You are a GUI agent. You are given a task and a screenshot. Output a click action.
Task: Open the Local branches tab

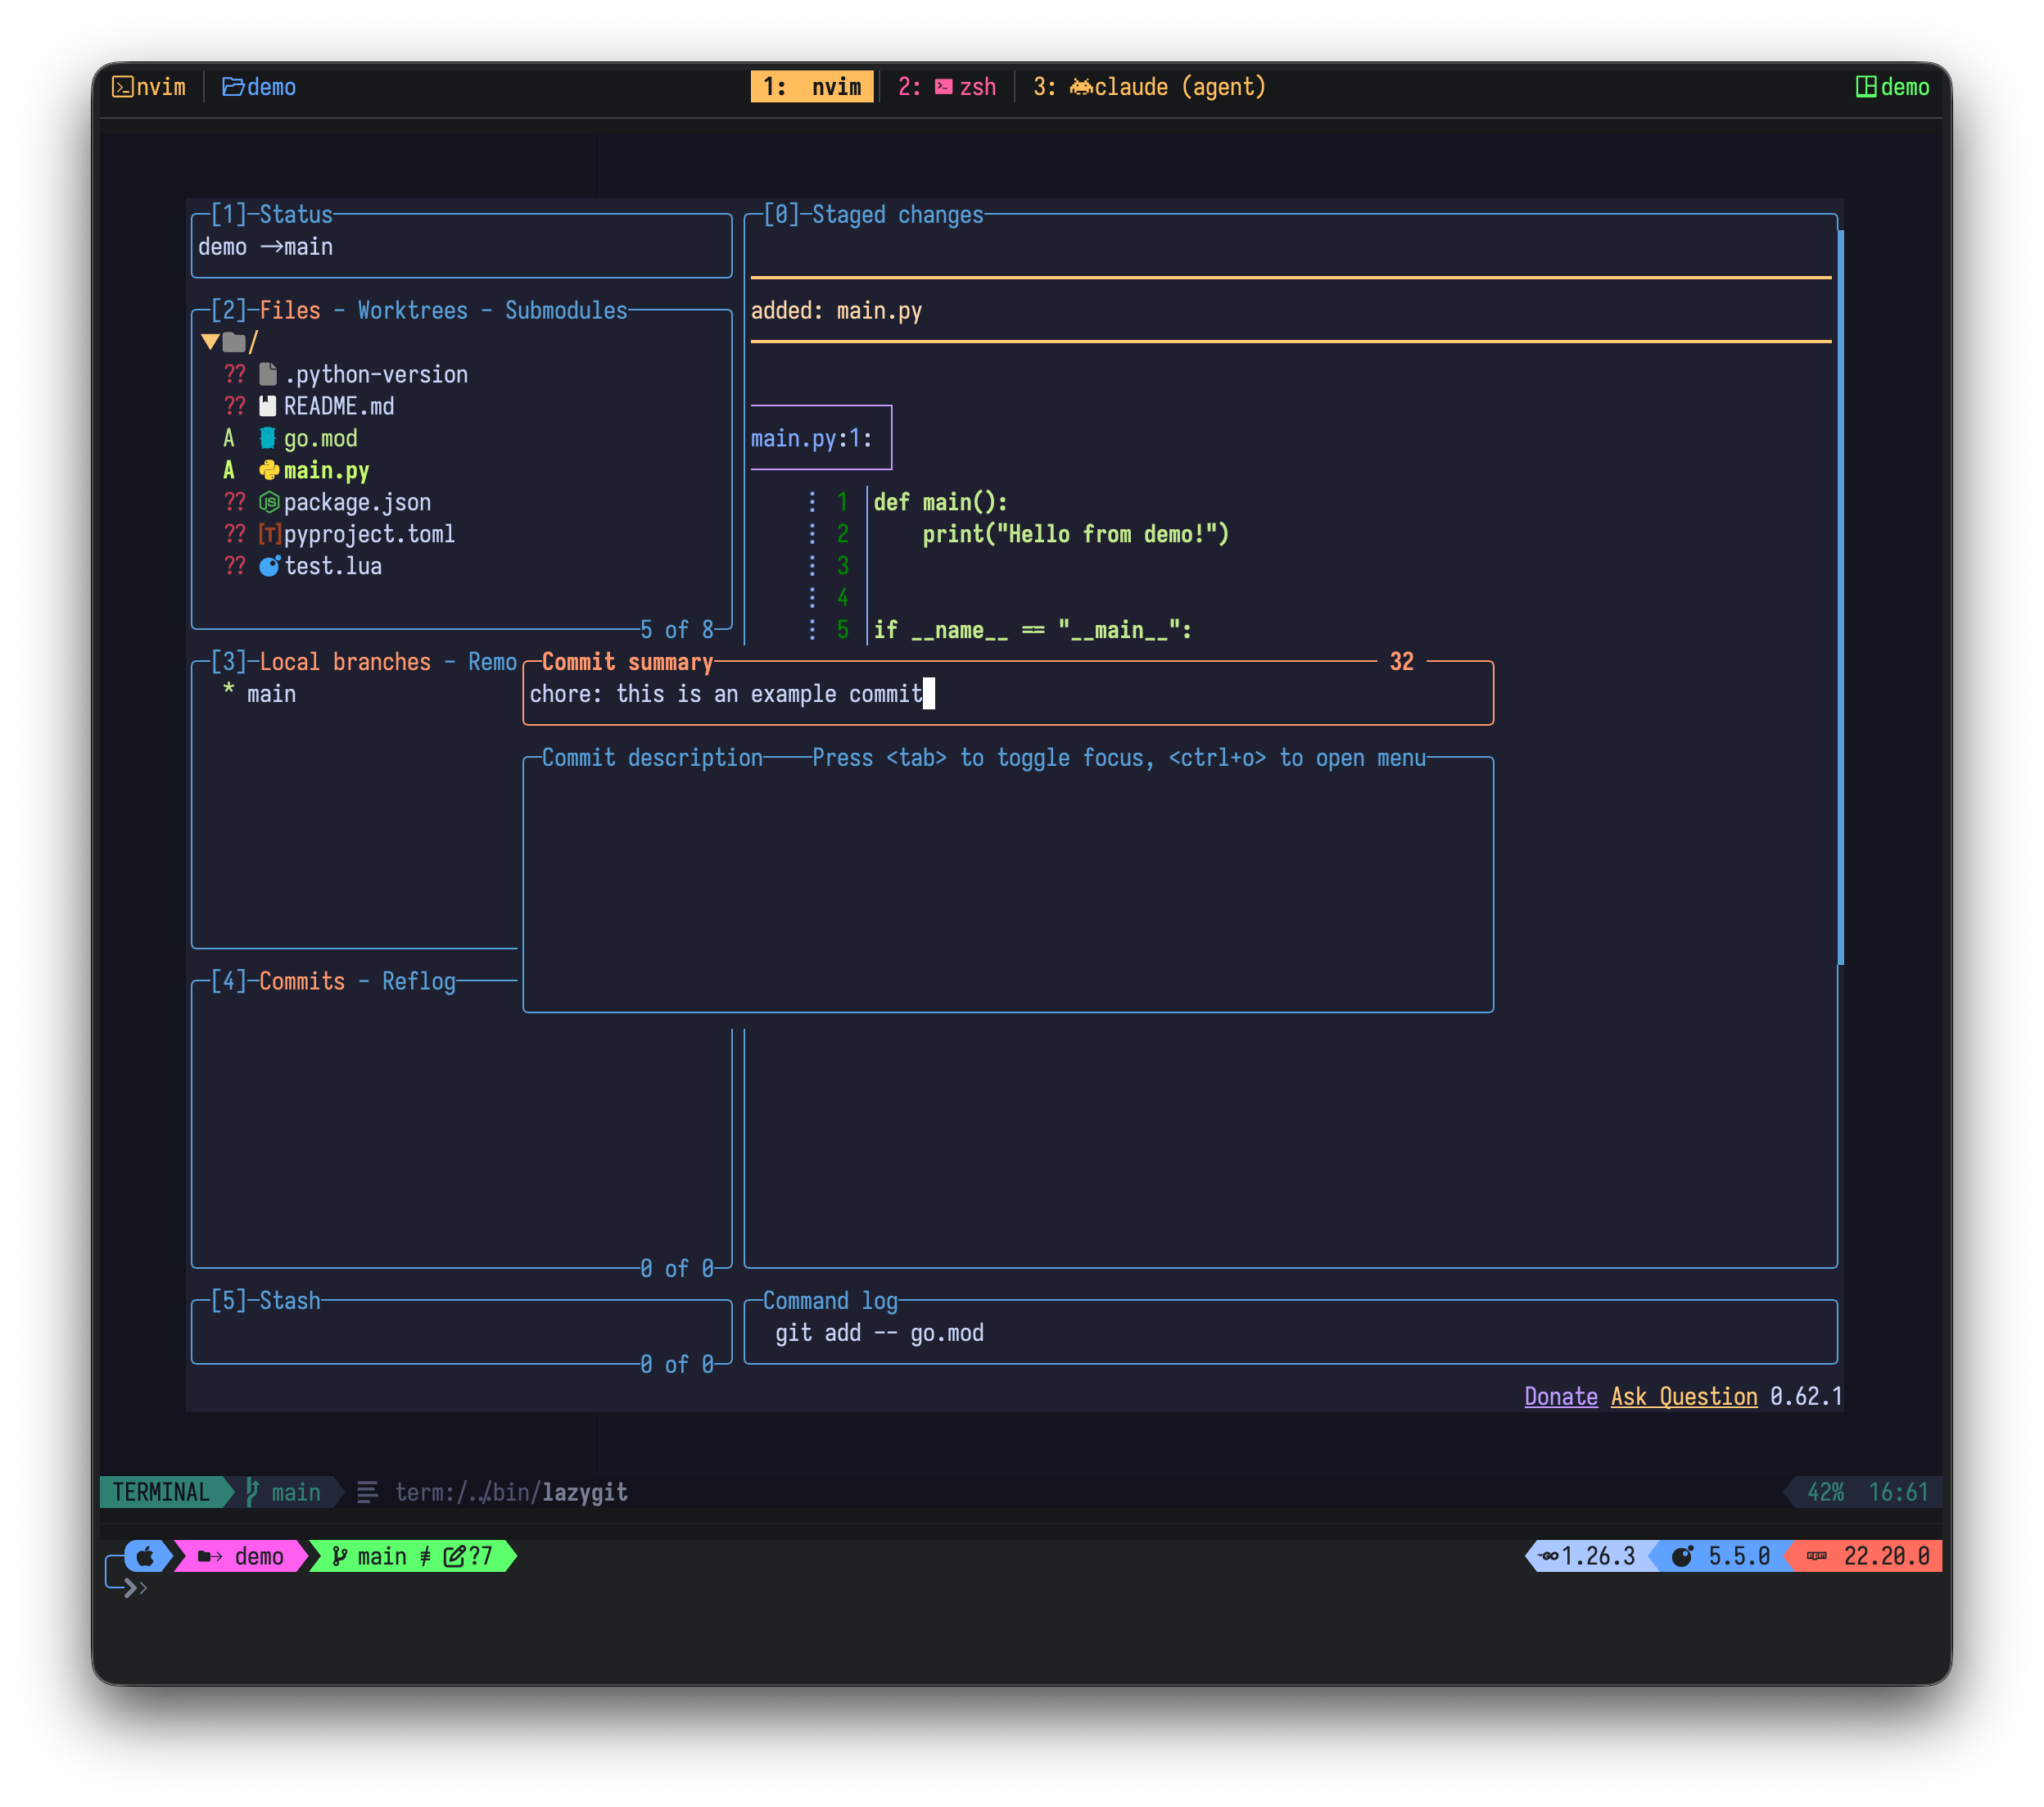coord(345,662)
